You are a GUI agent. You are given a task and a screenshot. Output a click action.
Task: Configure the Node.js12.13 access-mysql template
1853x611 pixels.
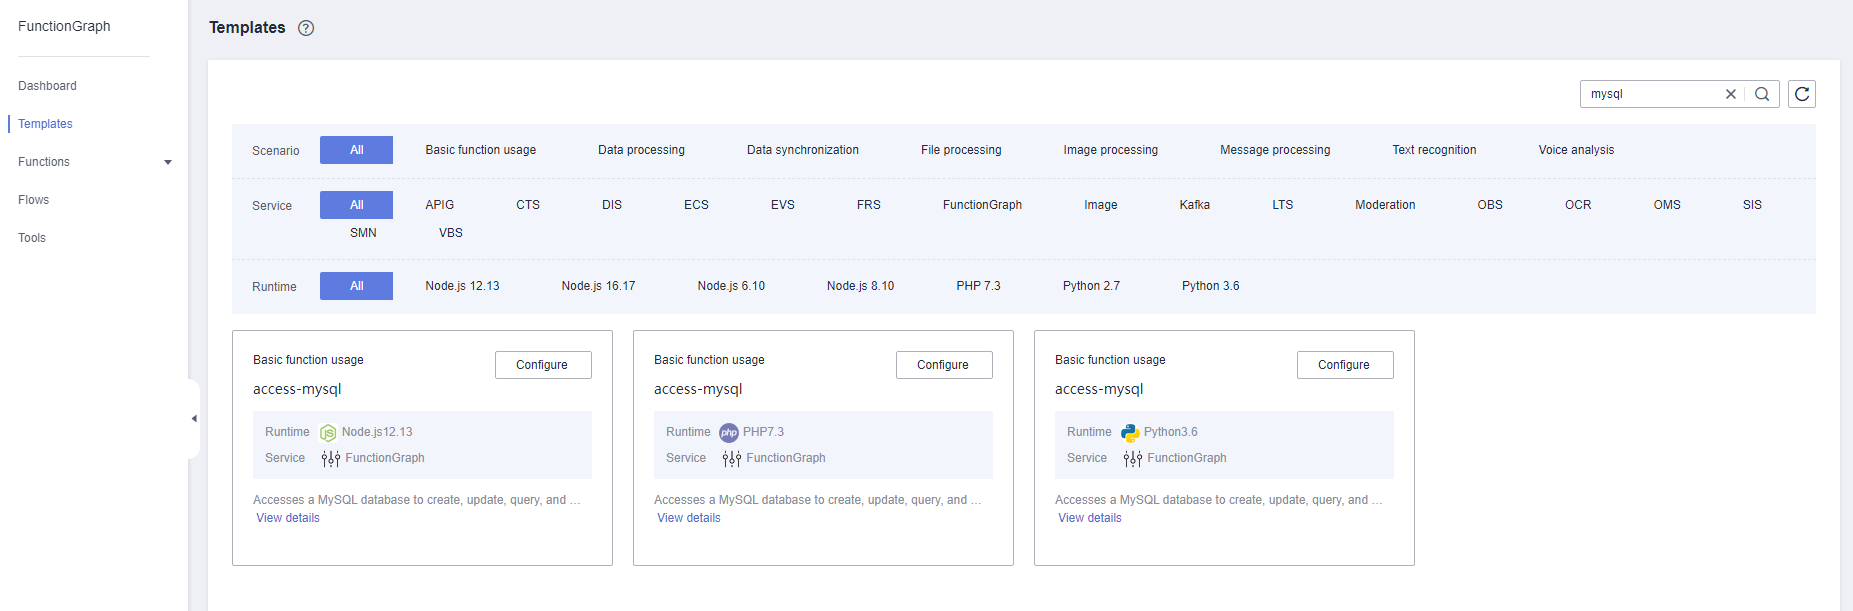click(x=543, y=365)
